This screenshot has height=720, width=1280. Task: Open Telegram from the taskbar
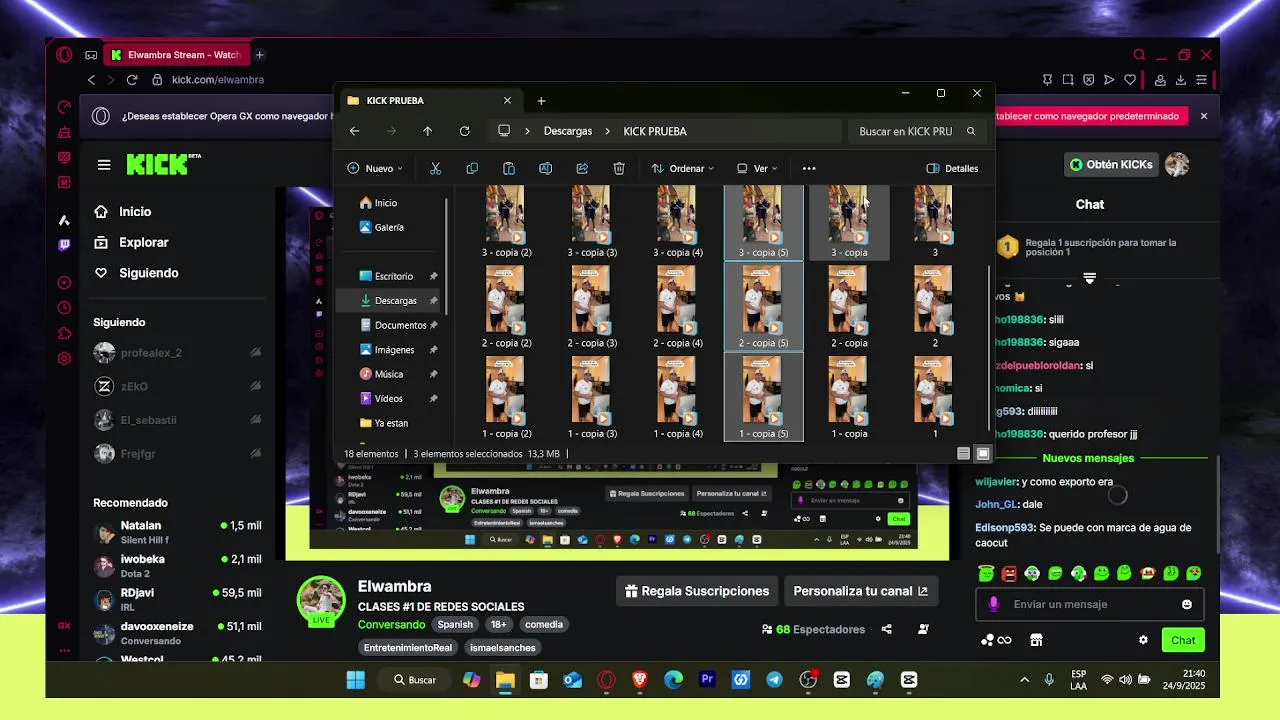(774, 679)
